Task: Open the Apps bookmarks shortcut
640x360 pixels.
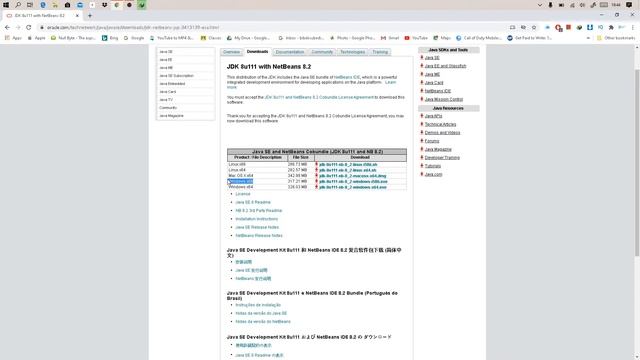Action: point(13,38)
